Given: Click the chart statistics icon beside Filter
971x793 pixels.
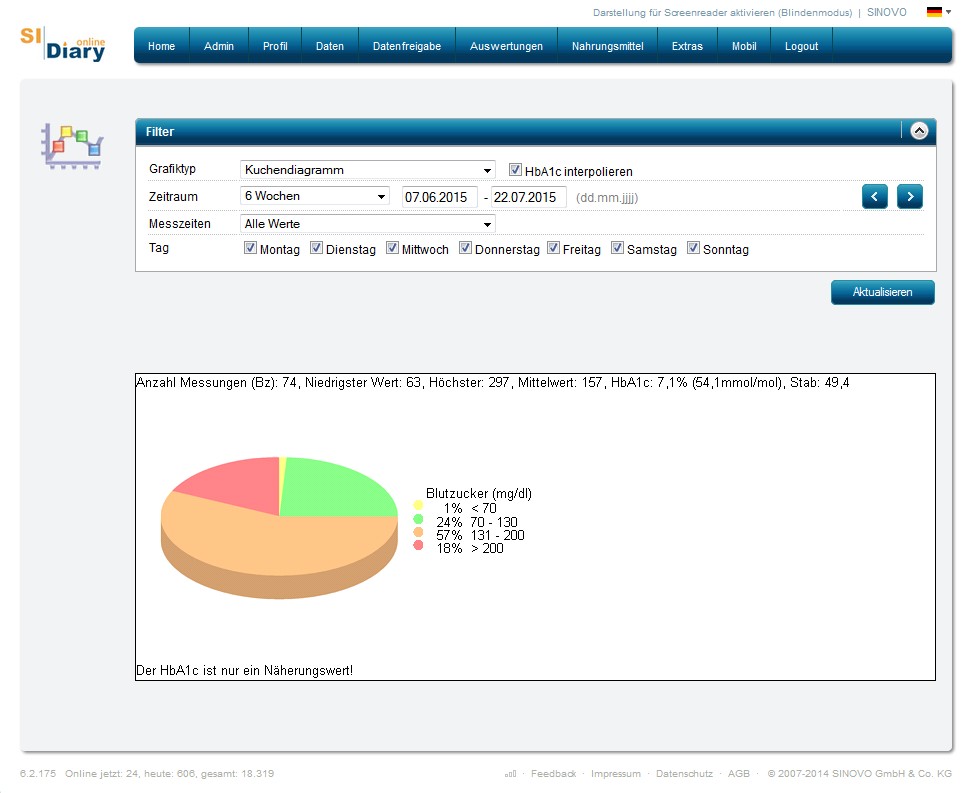Looking at the screenshot, I should (x=72, y=147).
